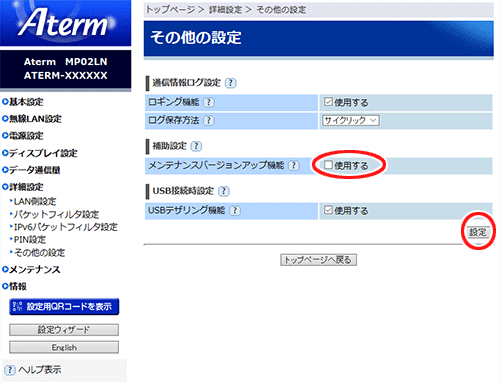
Task: Expand the メンテナンス menu
Action: pyautogui.click(x=31, y=269)
